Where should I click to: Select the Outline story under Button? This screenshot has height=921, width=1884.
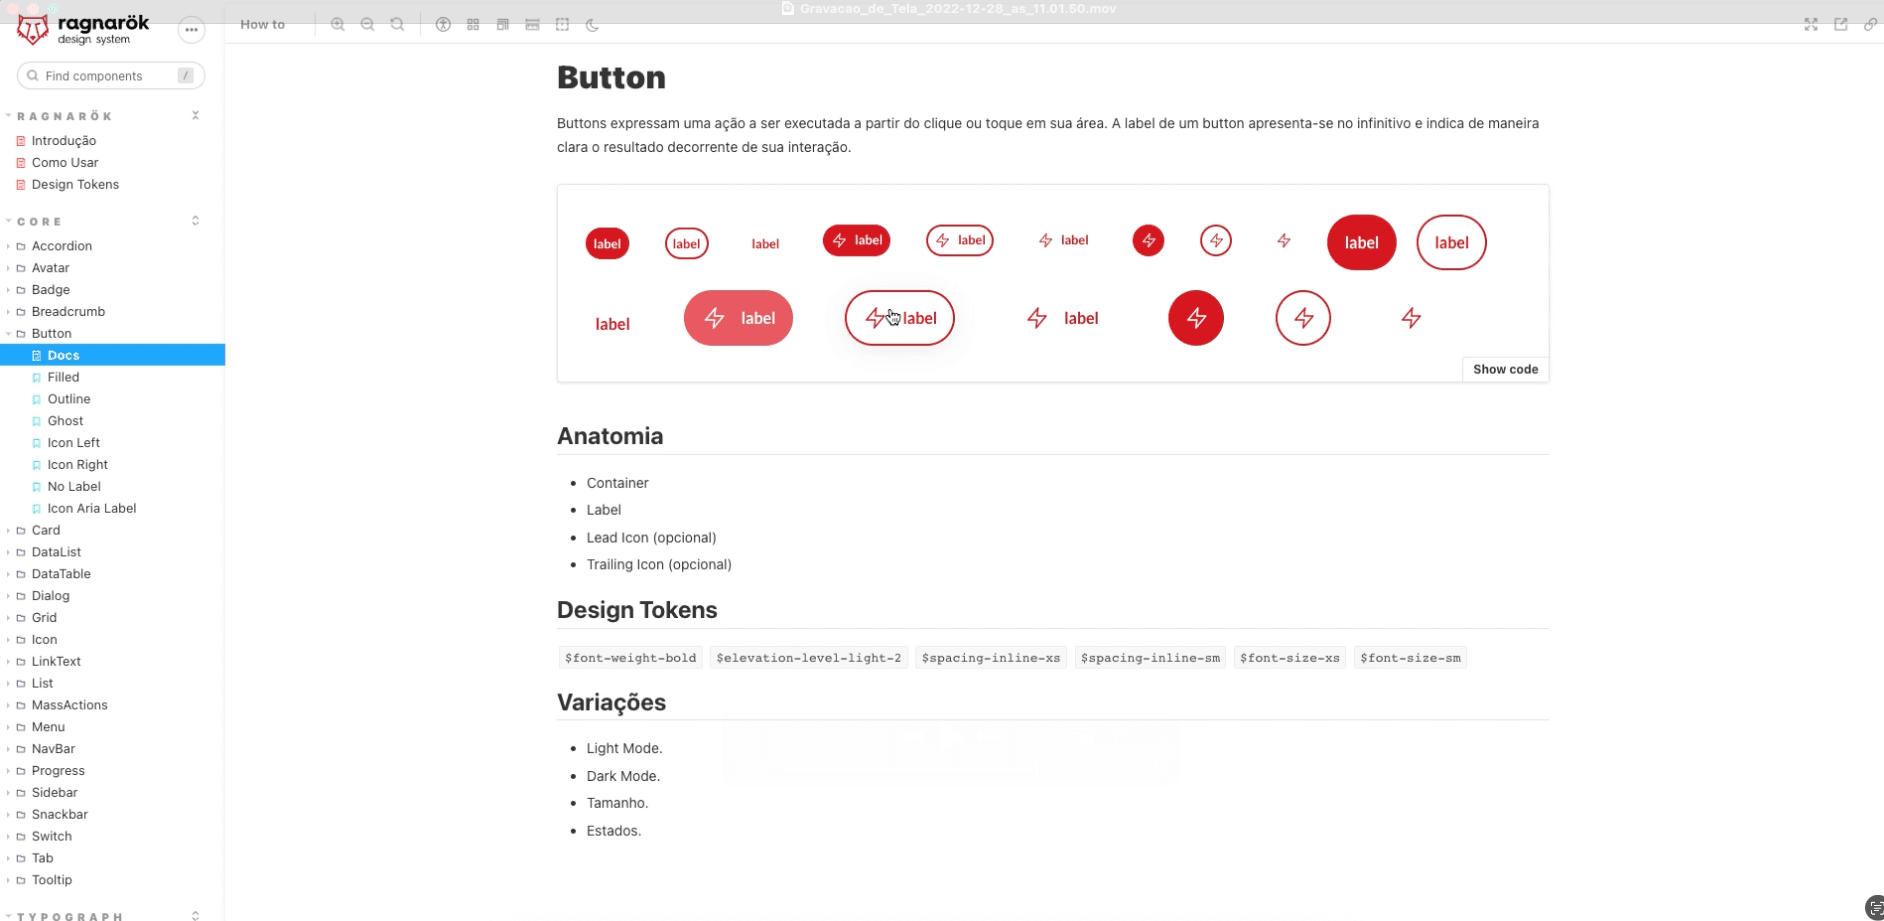pos(69,399)
